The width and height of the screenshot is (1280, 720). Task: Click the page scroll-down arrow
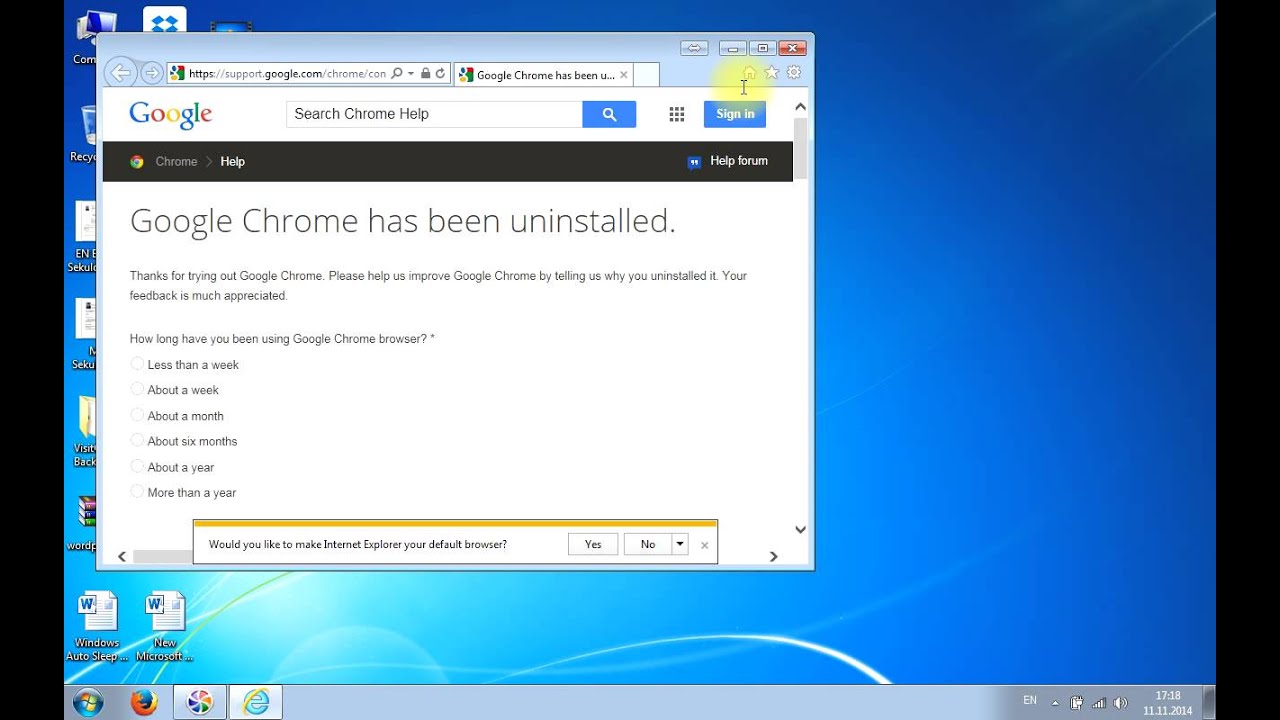[x=800, y=530]
